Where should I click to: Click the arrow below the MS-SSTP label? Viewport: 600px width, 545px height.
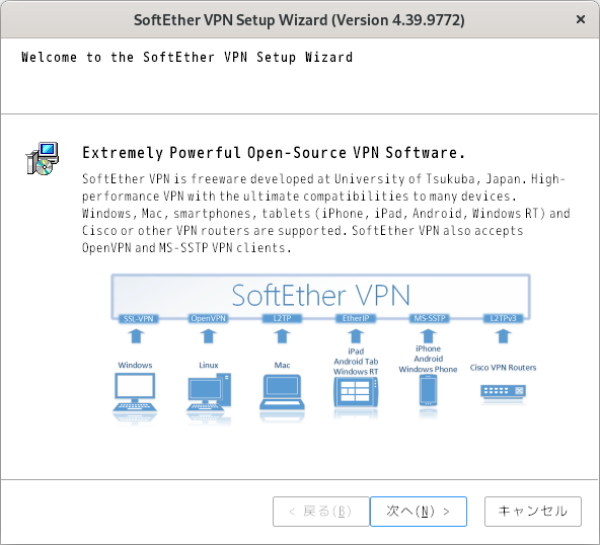(429, 336)
